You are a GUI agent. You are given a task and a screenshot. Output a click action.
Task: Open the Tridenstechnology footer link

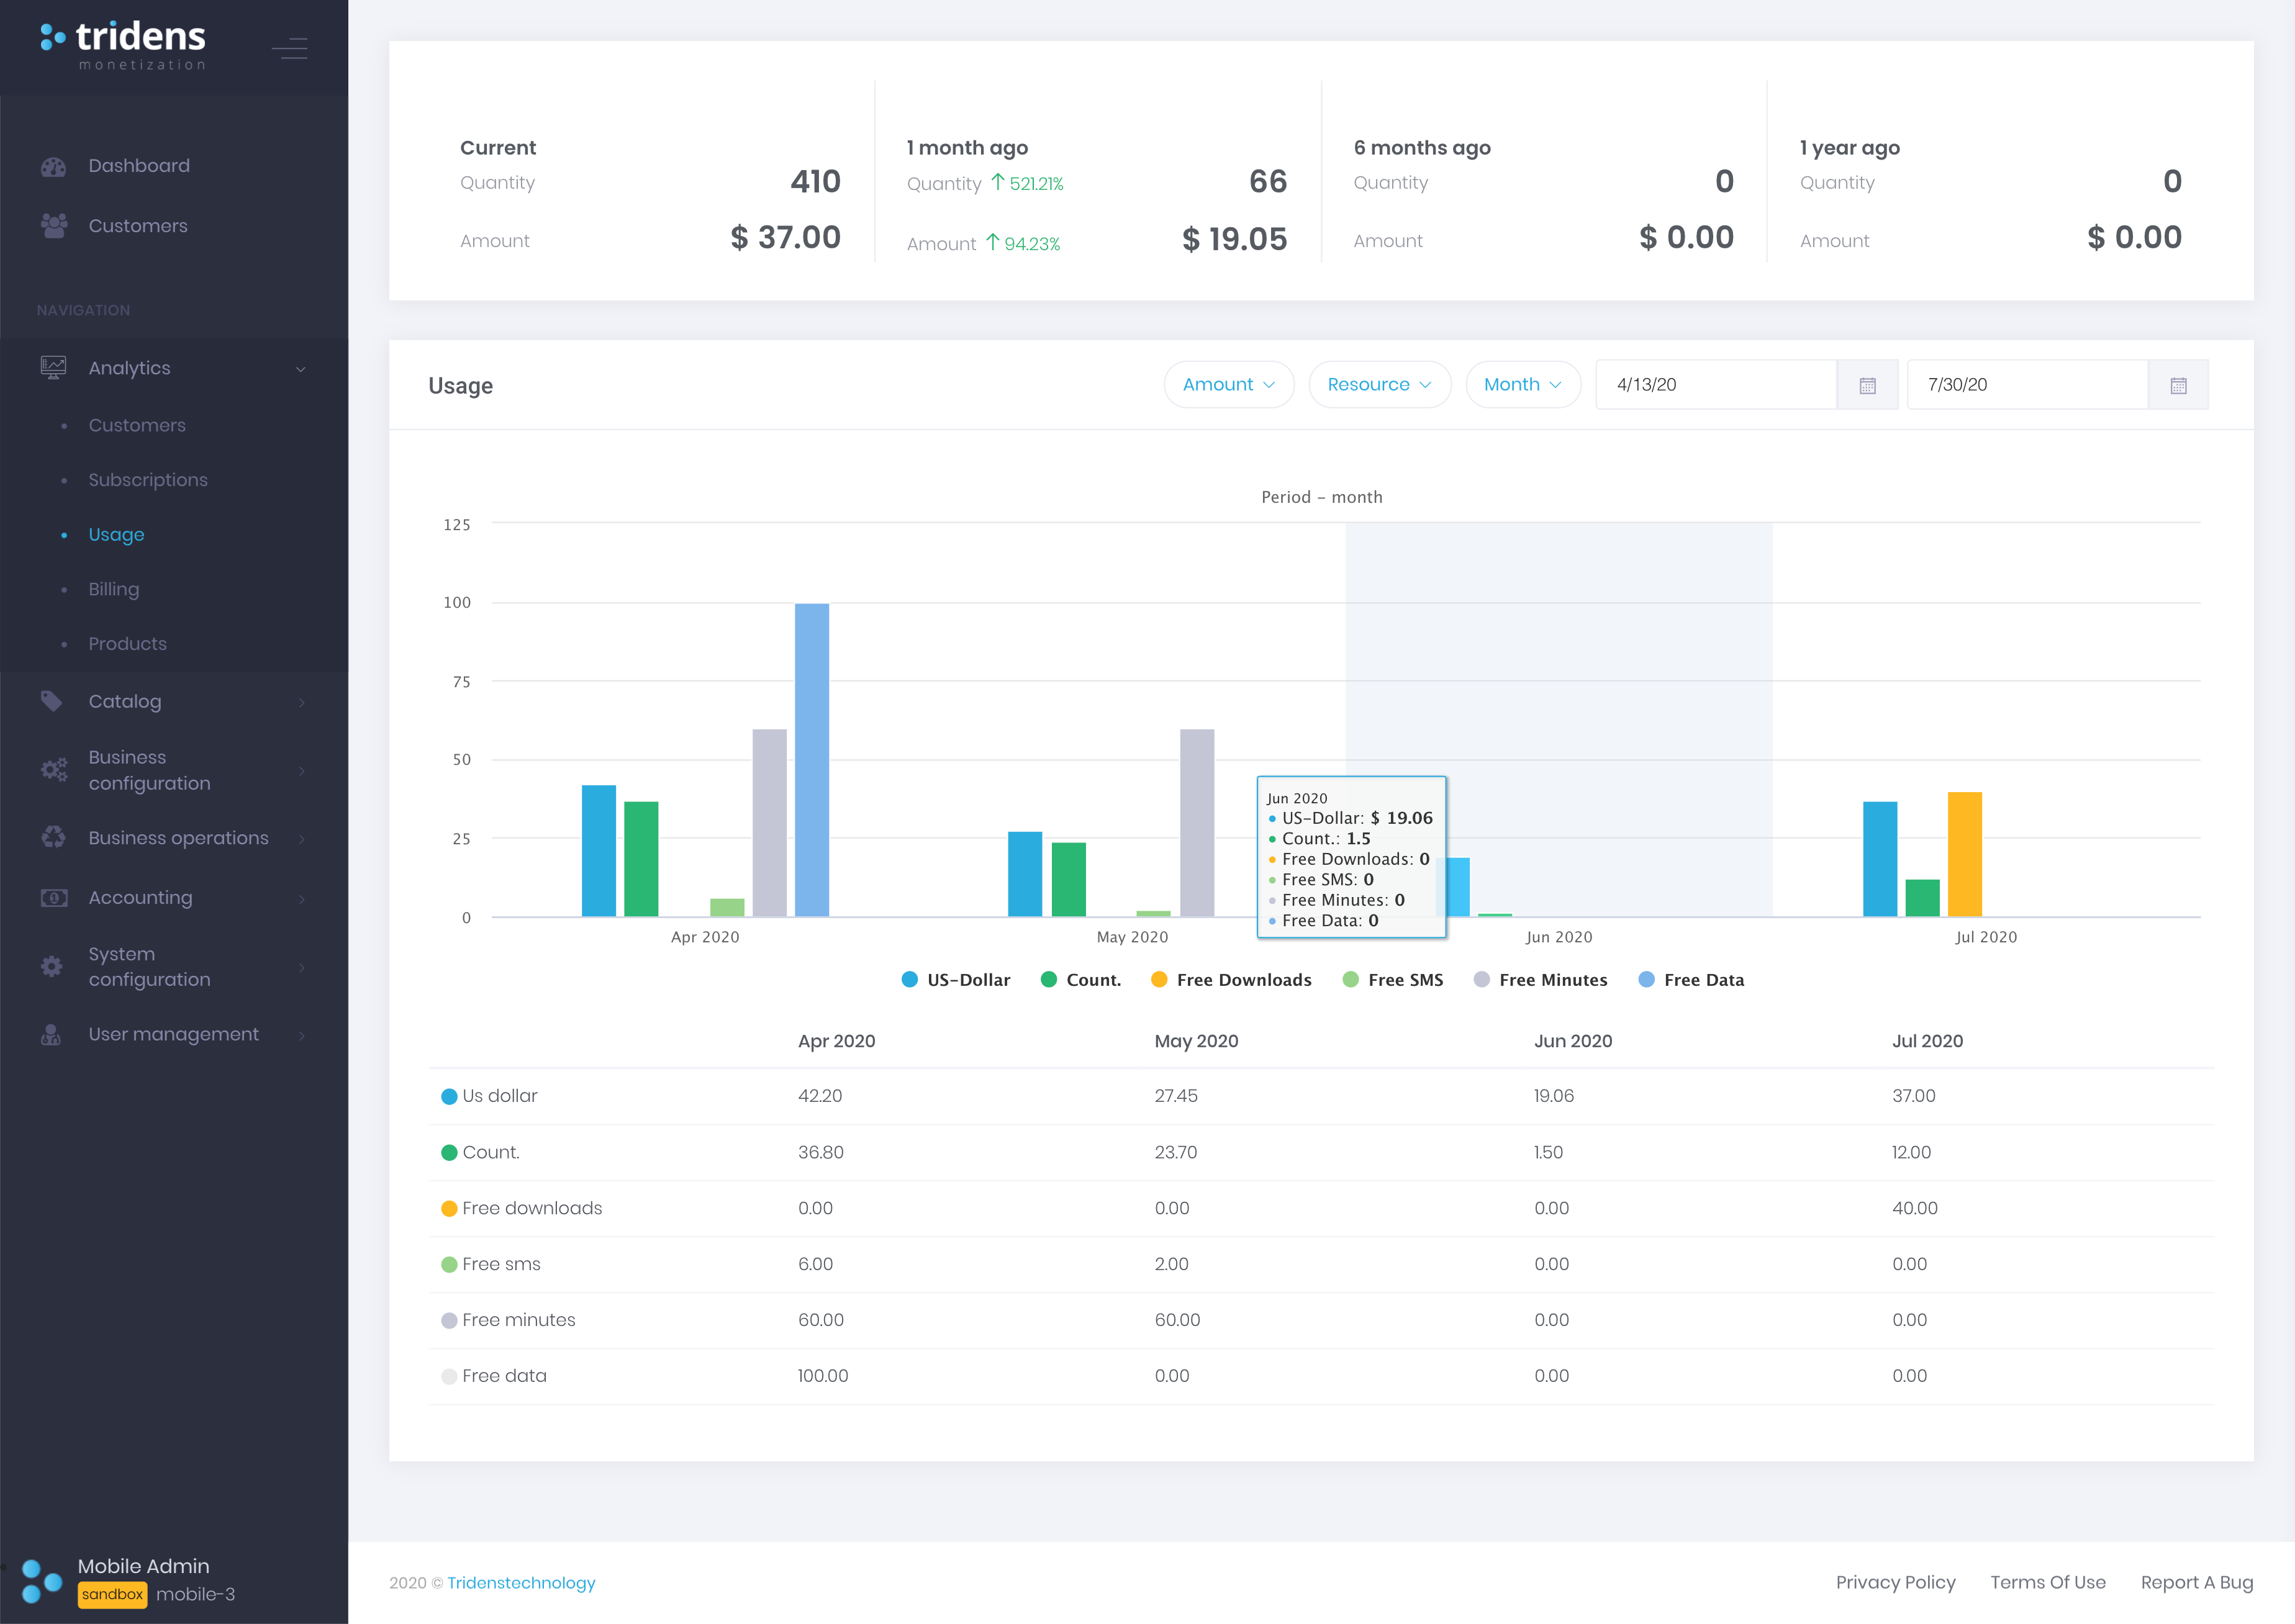[521, 1583]
